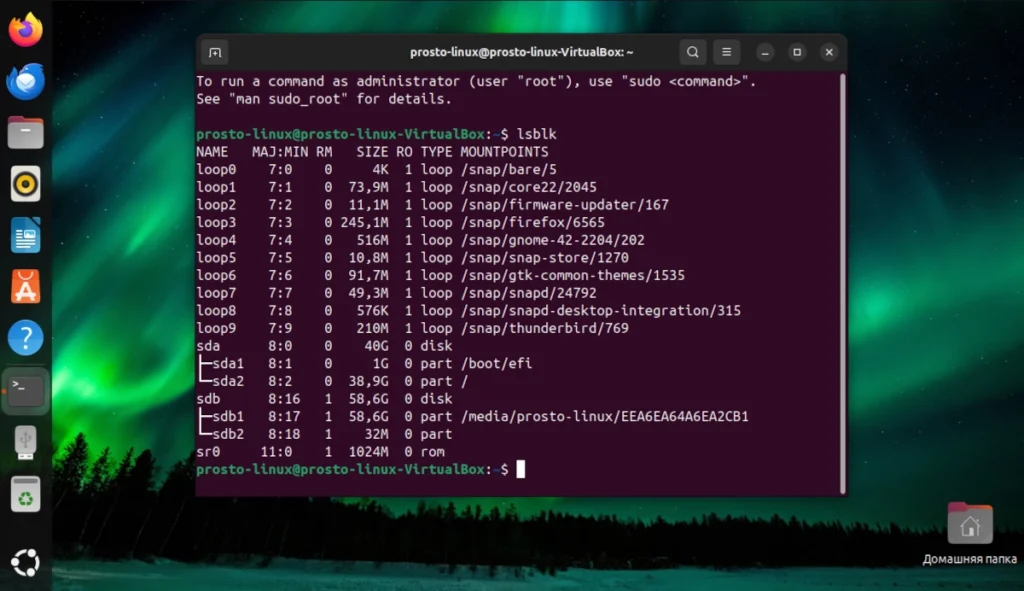The width and height of the screenshot is (1024, 591).
Task: Add a new terminal tab
Action: tap(215, 52)
